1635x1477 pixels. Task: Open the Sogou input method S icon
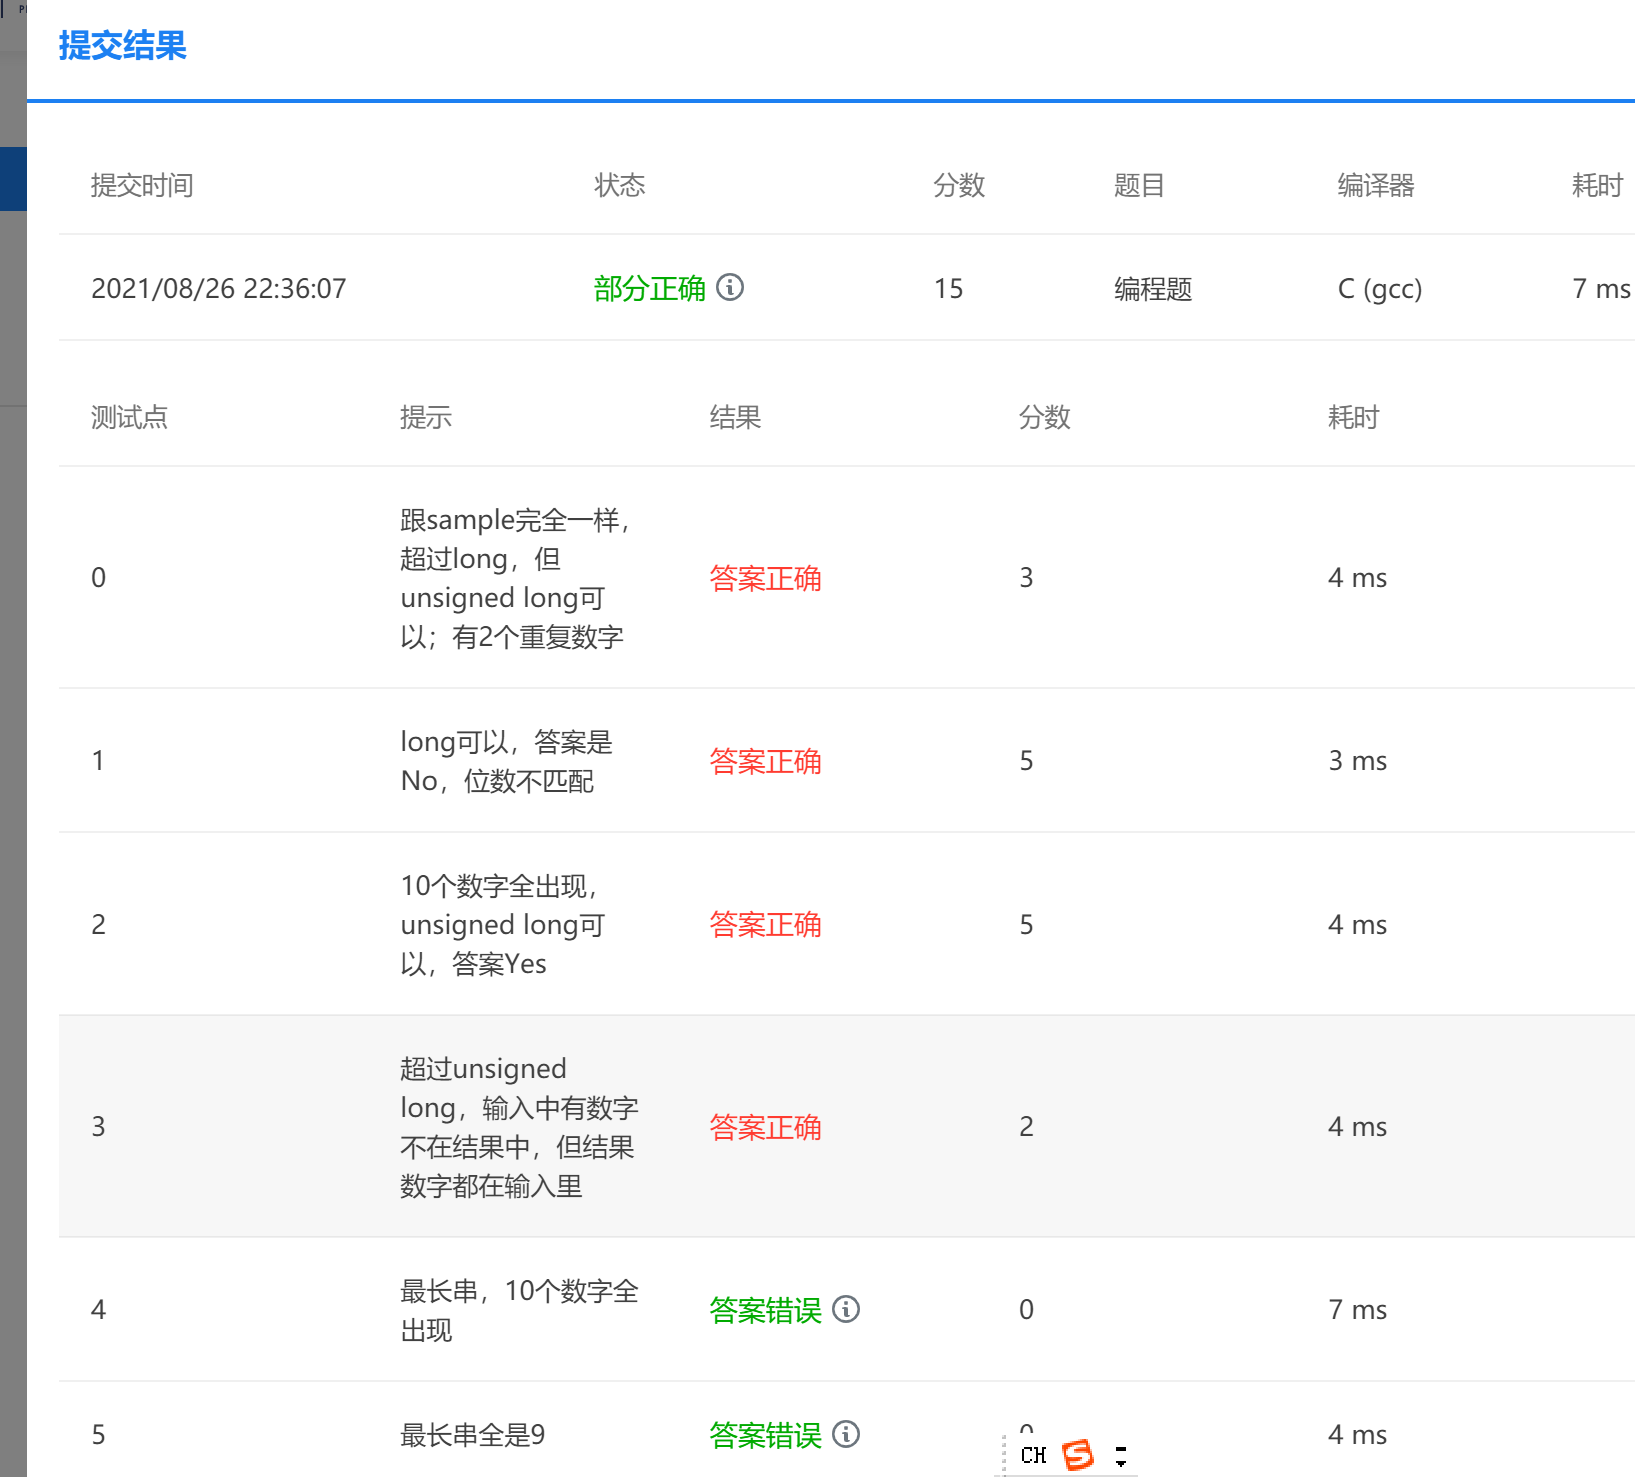[1077, 1454]
